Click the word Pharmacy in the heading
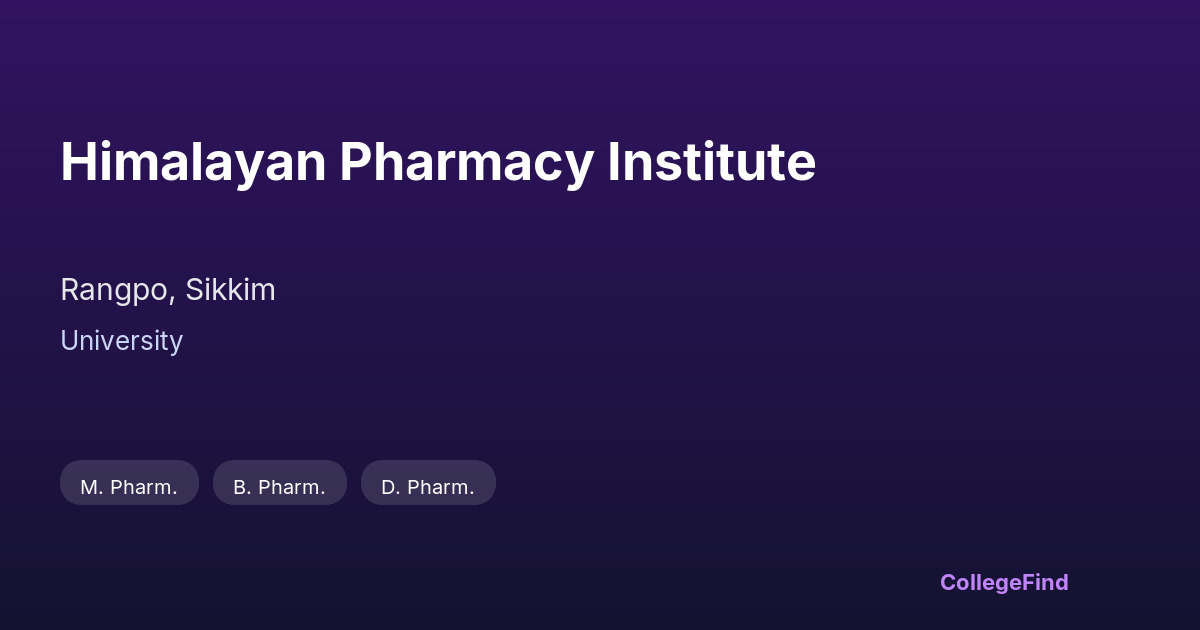Viewport: 1200px width, 630px height. [466, 162]
